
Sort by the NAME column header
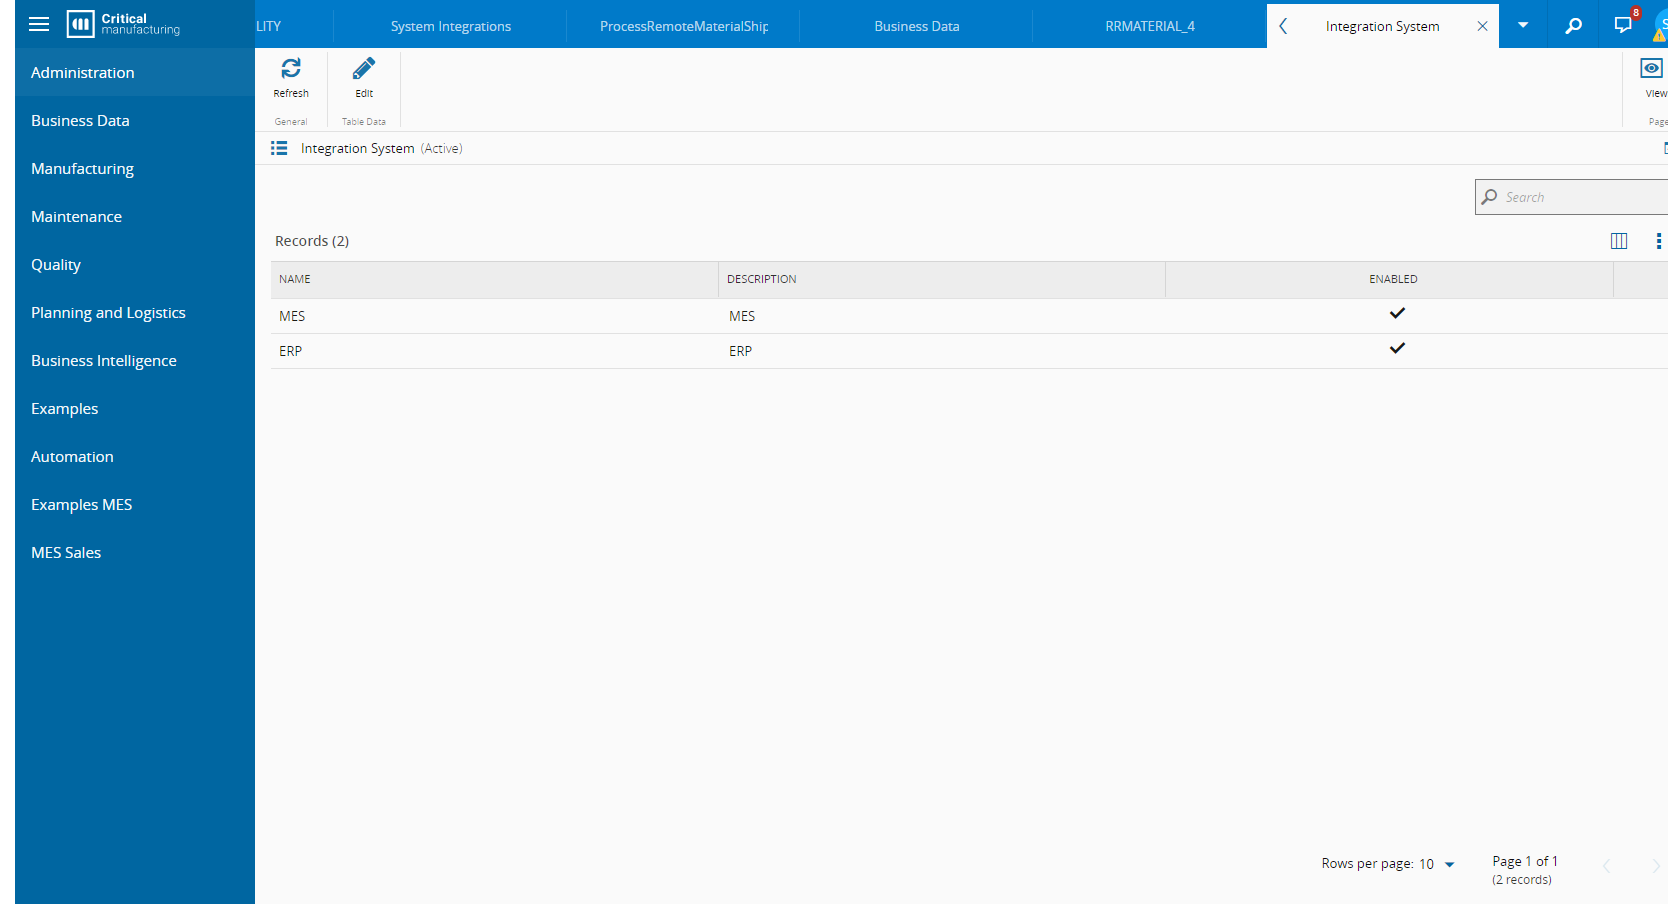(494, 279)
